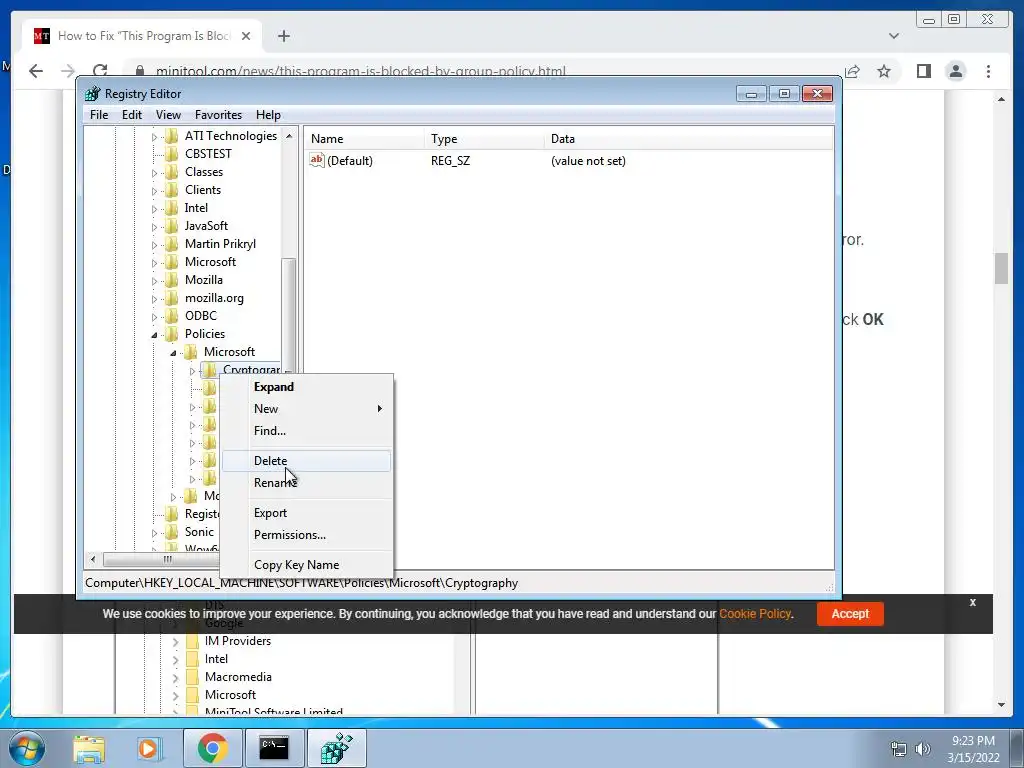Image resolution: width=1024 pixels, height=768 pixels.
Task: Expand the Mozilla registry key
Action: click(155, 281)
